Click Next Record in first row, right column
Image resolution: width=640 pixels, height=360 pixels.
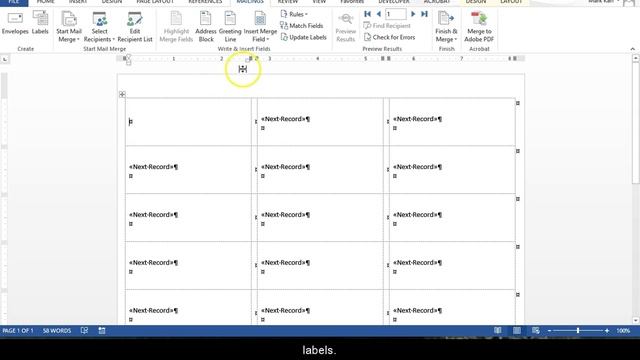(417, 119)
